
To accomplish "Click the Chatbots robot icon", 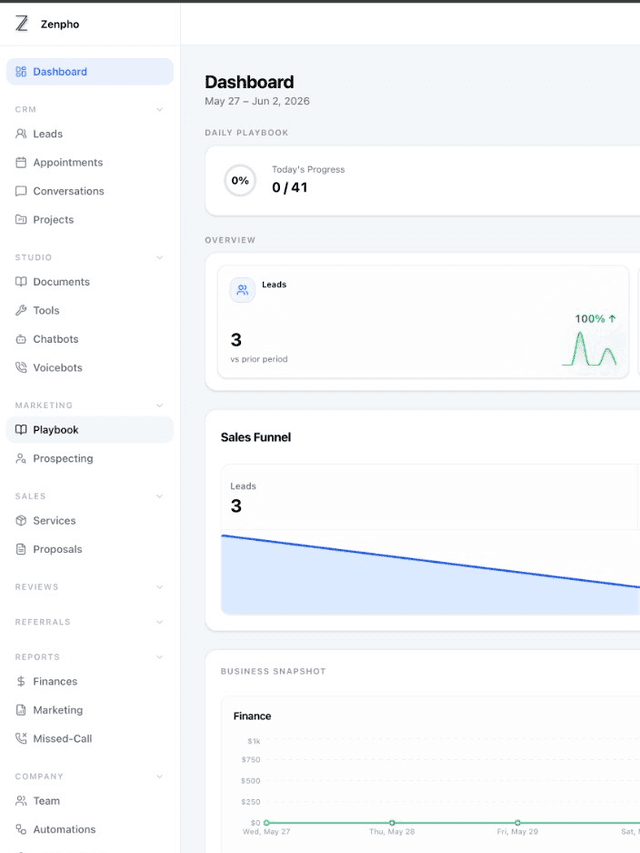I will pos(21,339).
